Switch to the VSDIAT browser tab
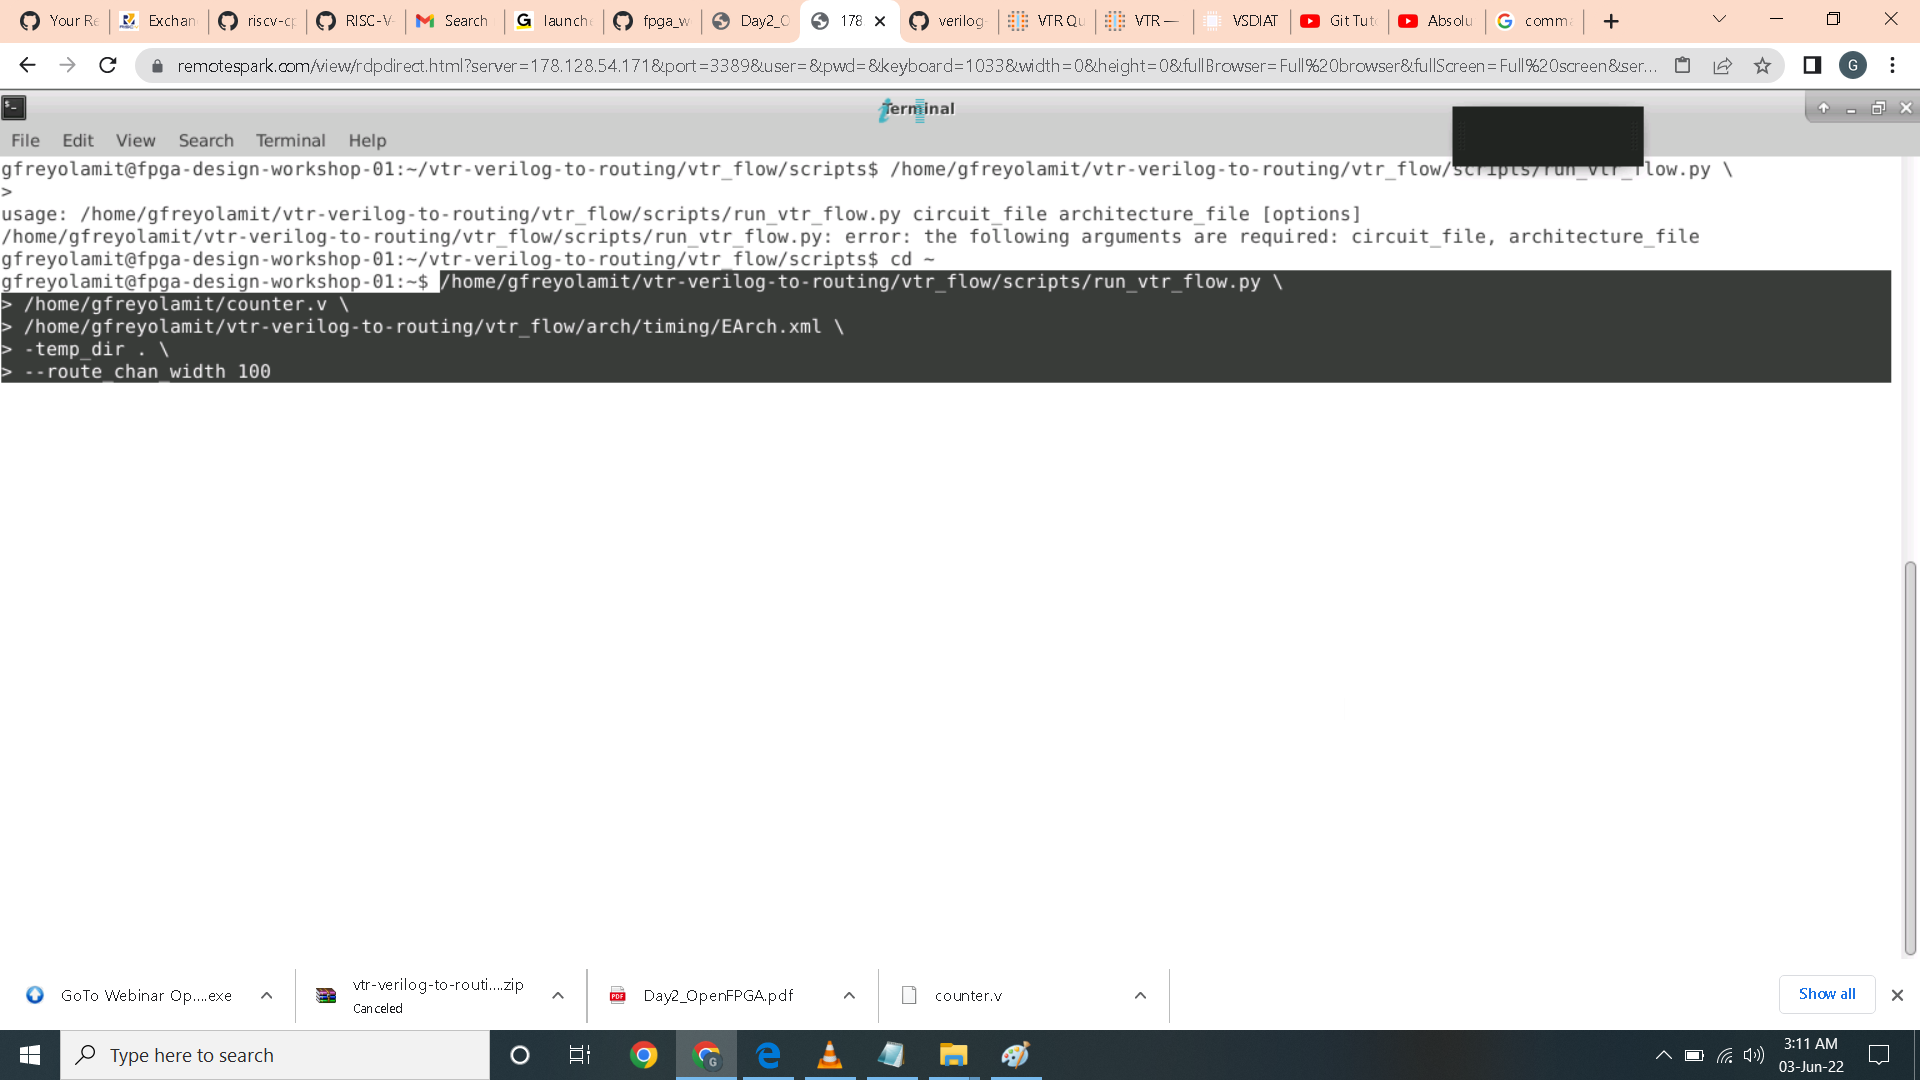The height and width of the screenshot is (1080, 1920). 1242,21
